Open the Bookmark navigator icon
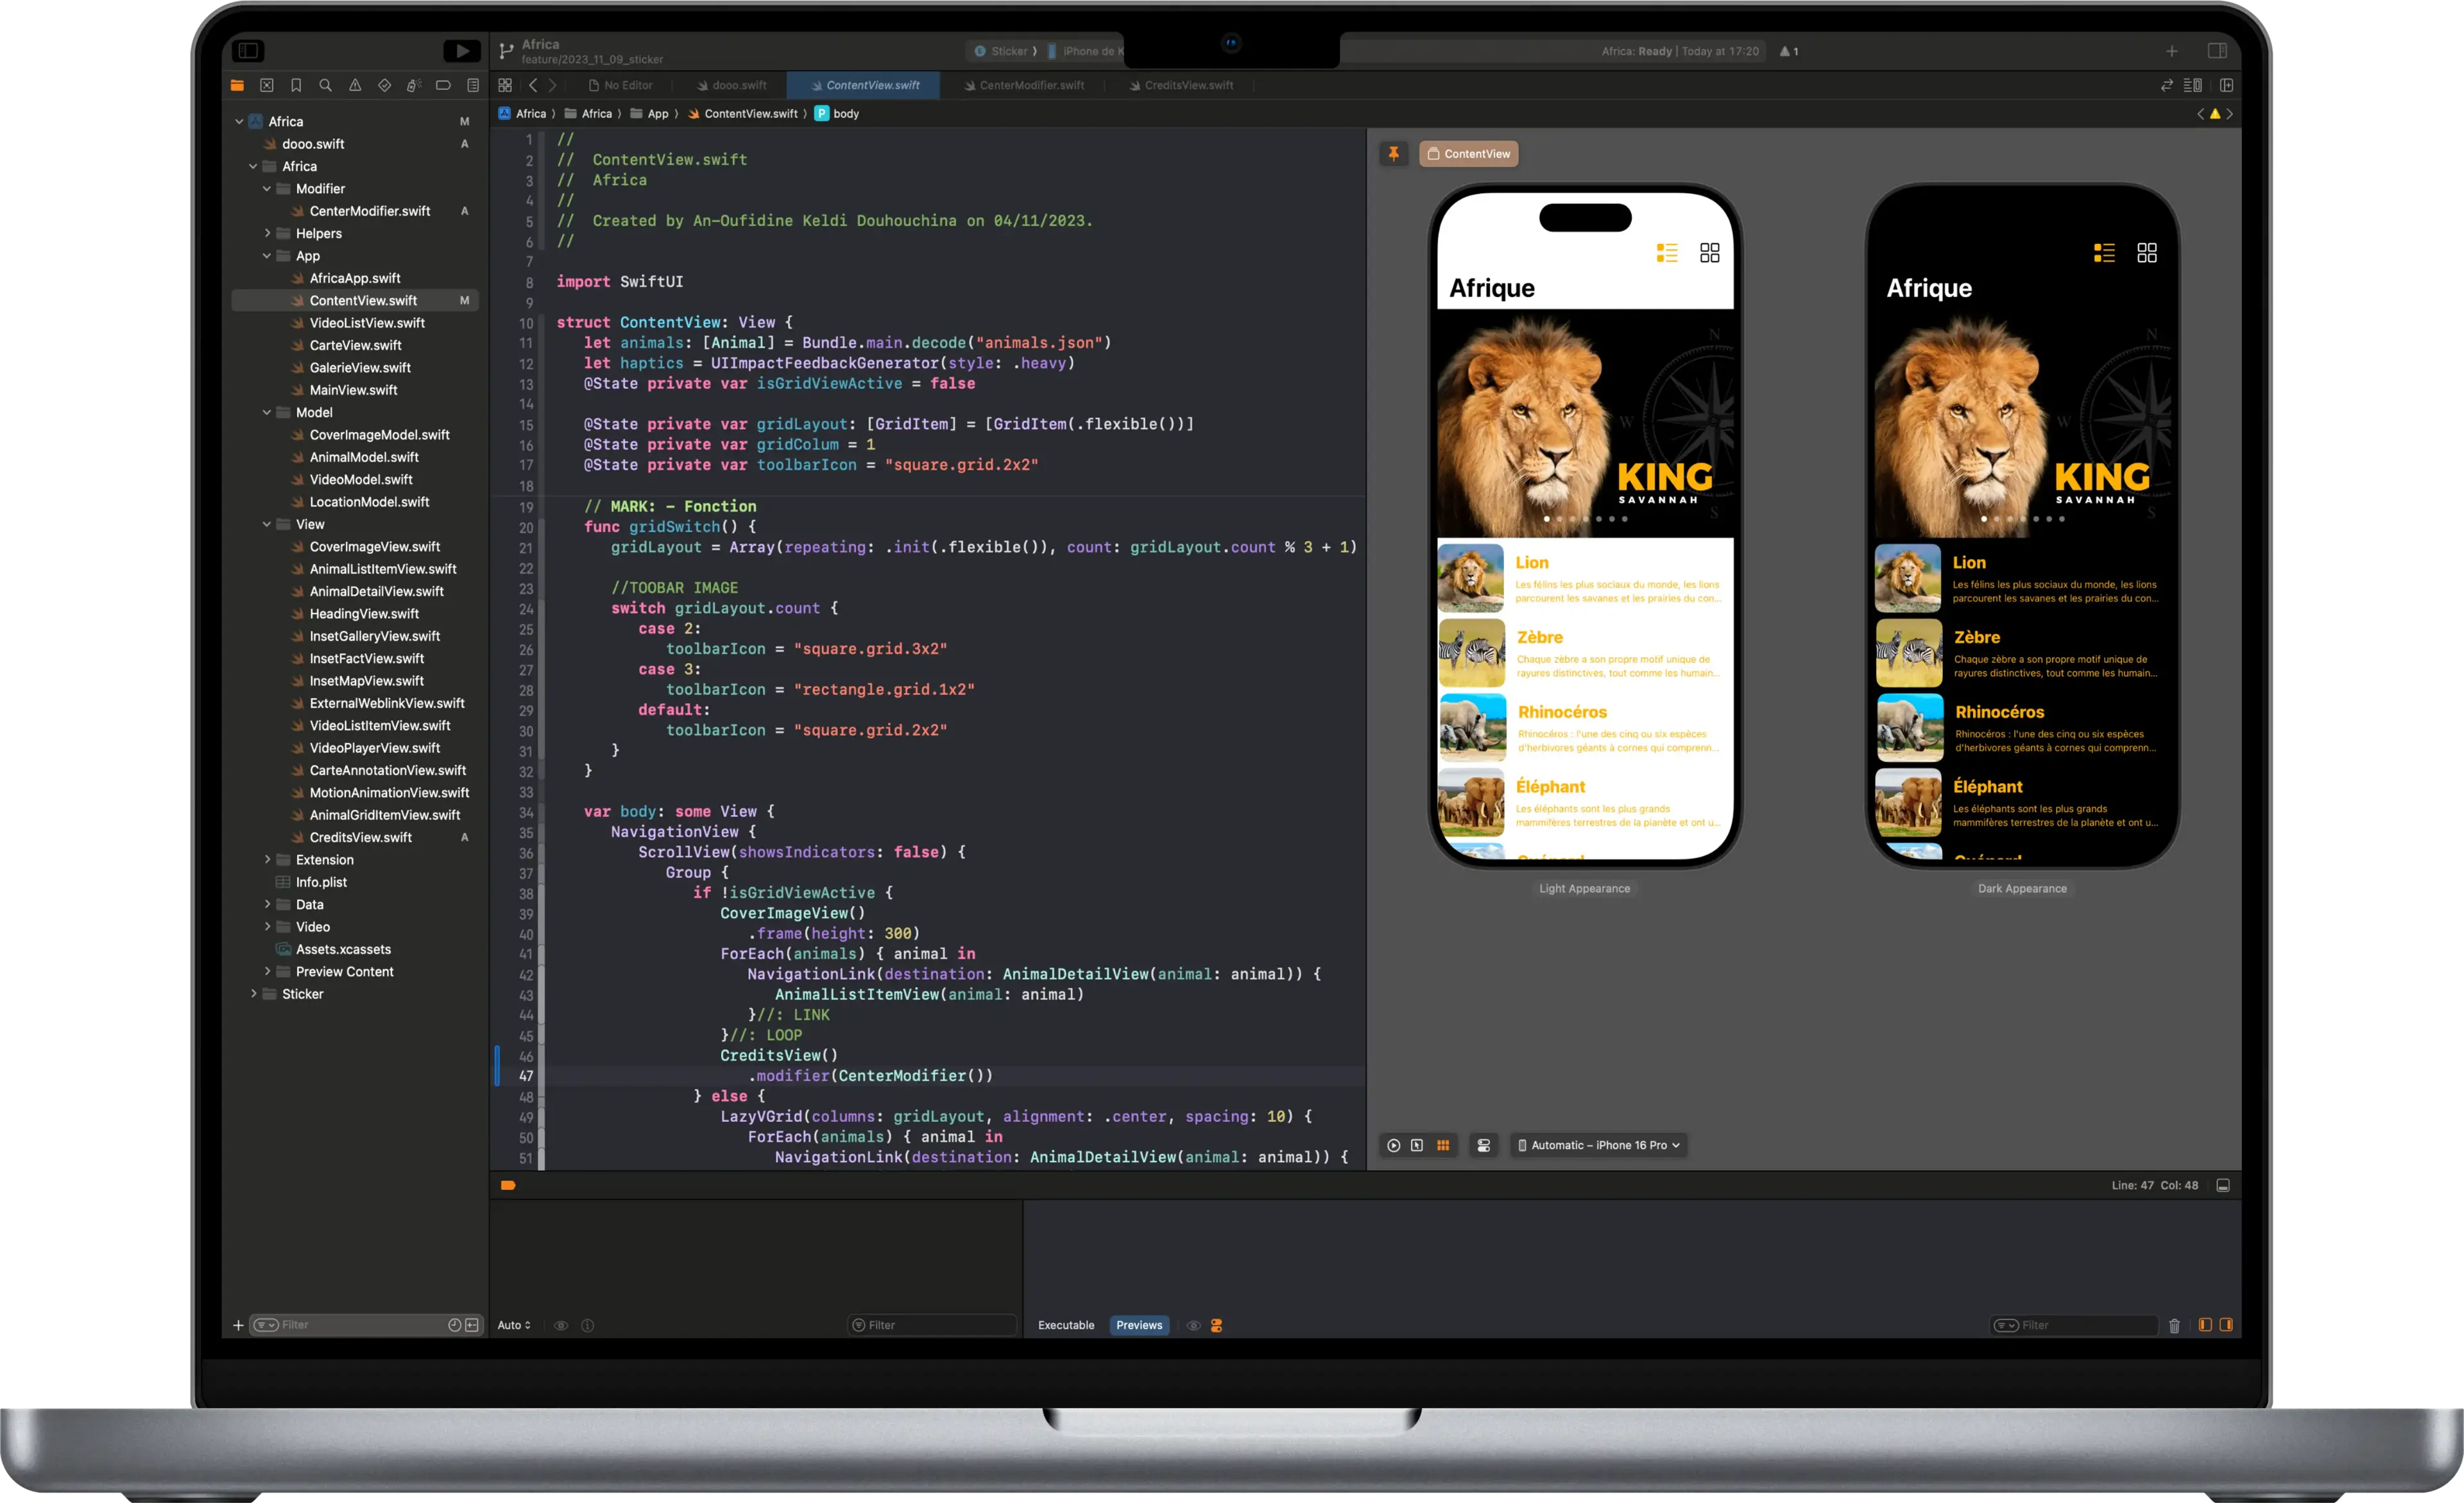2464x1503 pixels. tap(296, 85)
